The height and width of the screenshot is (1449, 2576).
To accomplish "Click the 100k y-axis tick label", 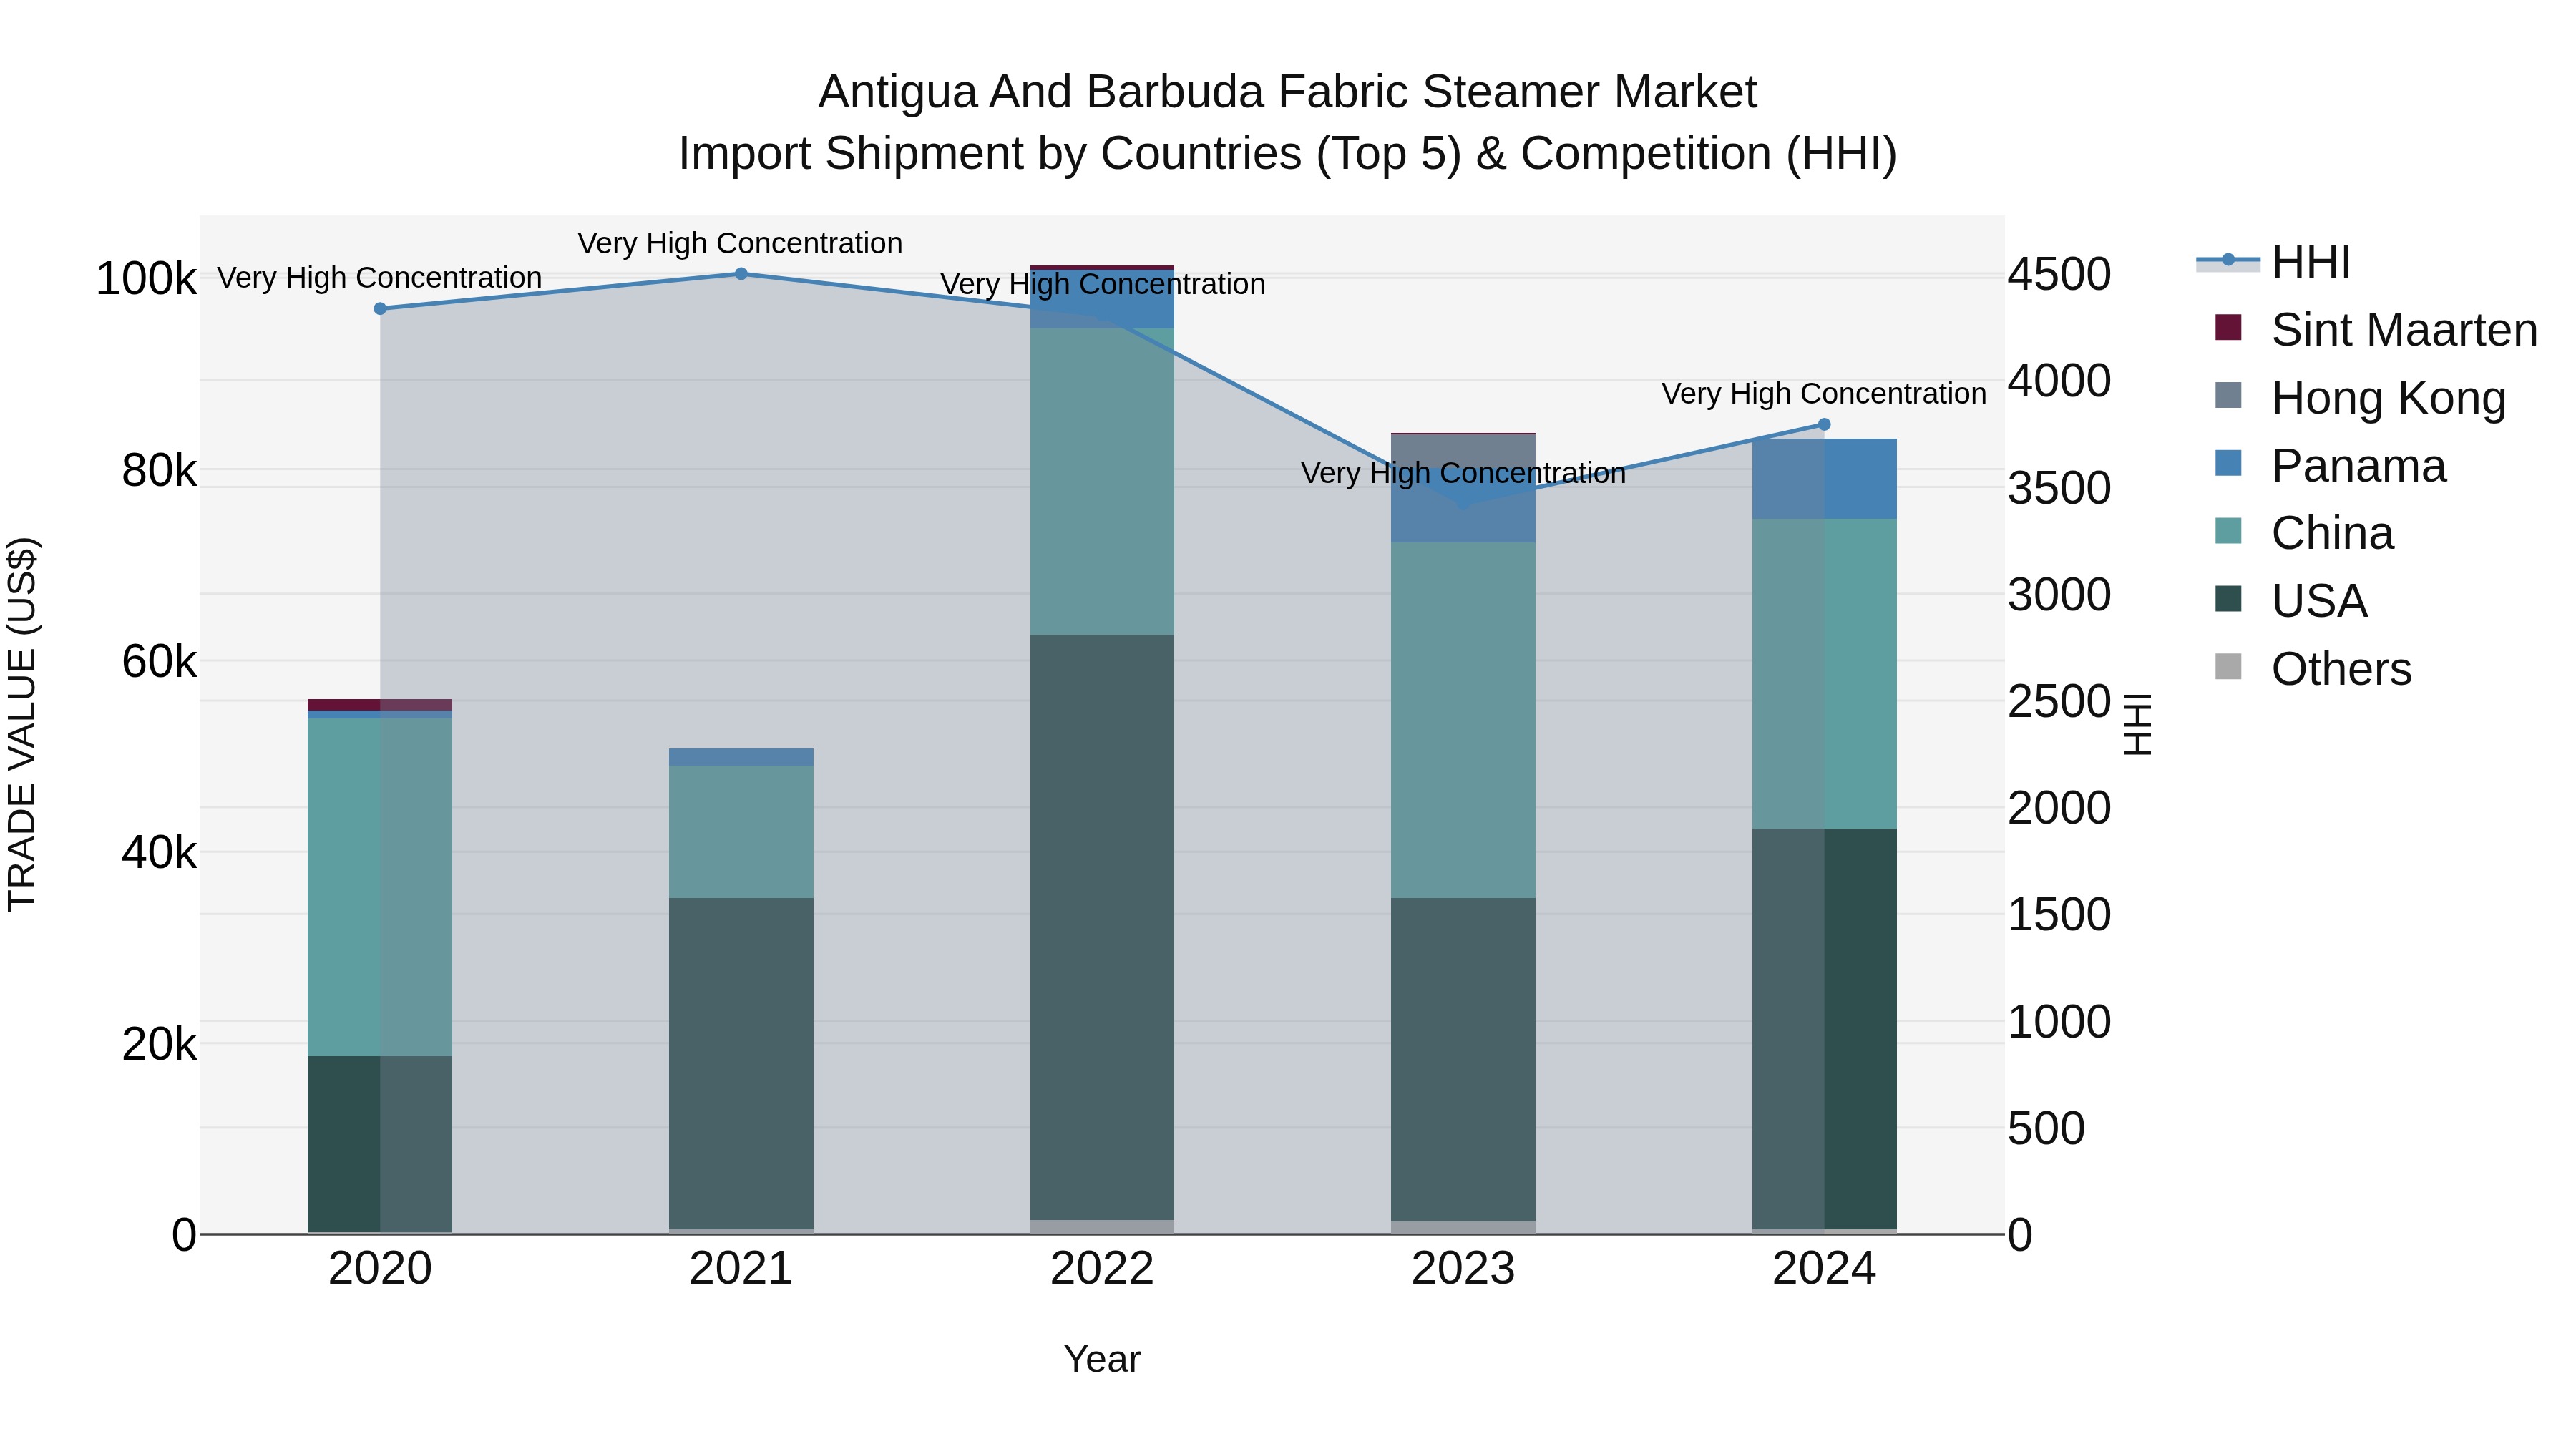I will click(x=146, y=279).
